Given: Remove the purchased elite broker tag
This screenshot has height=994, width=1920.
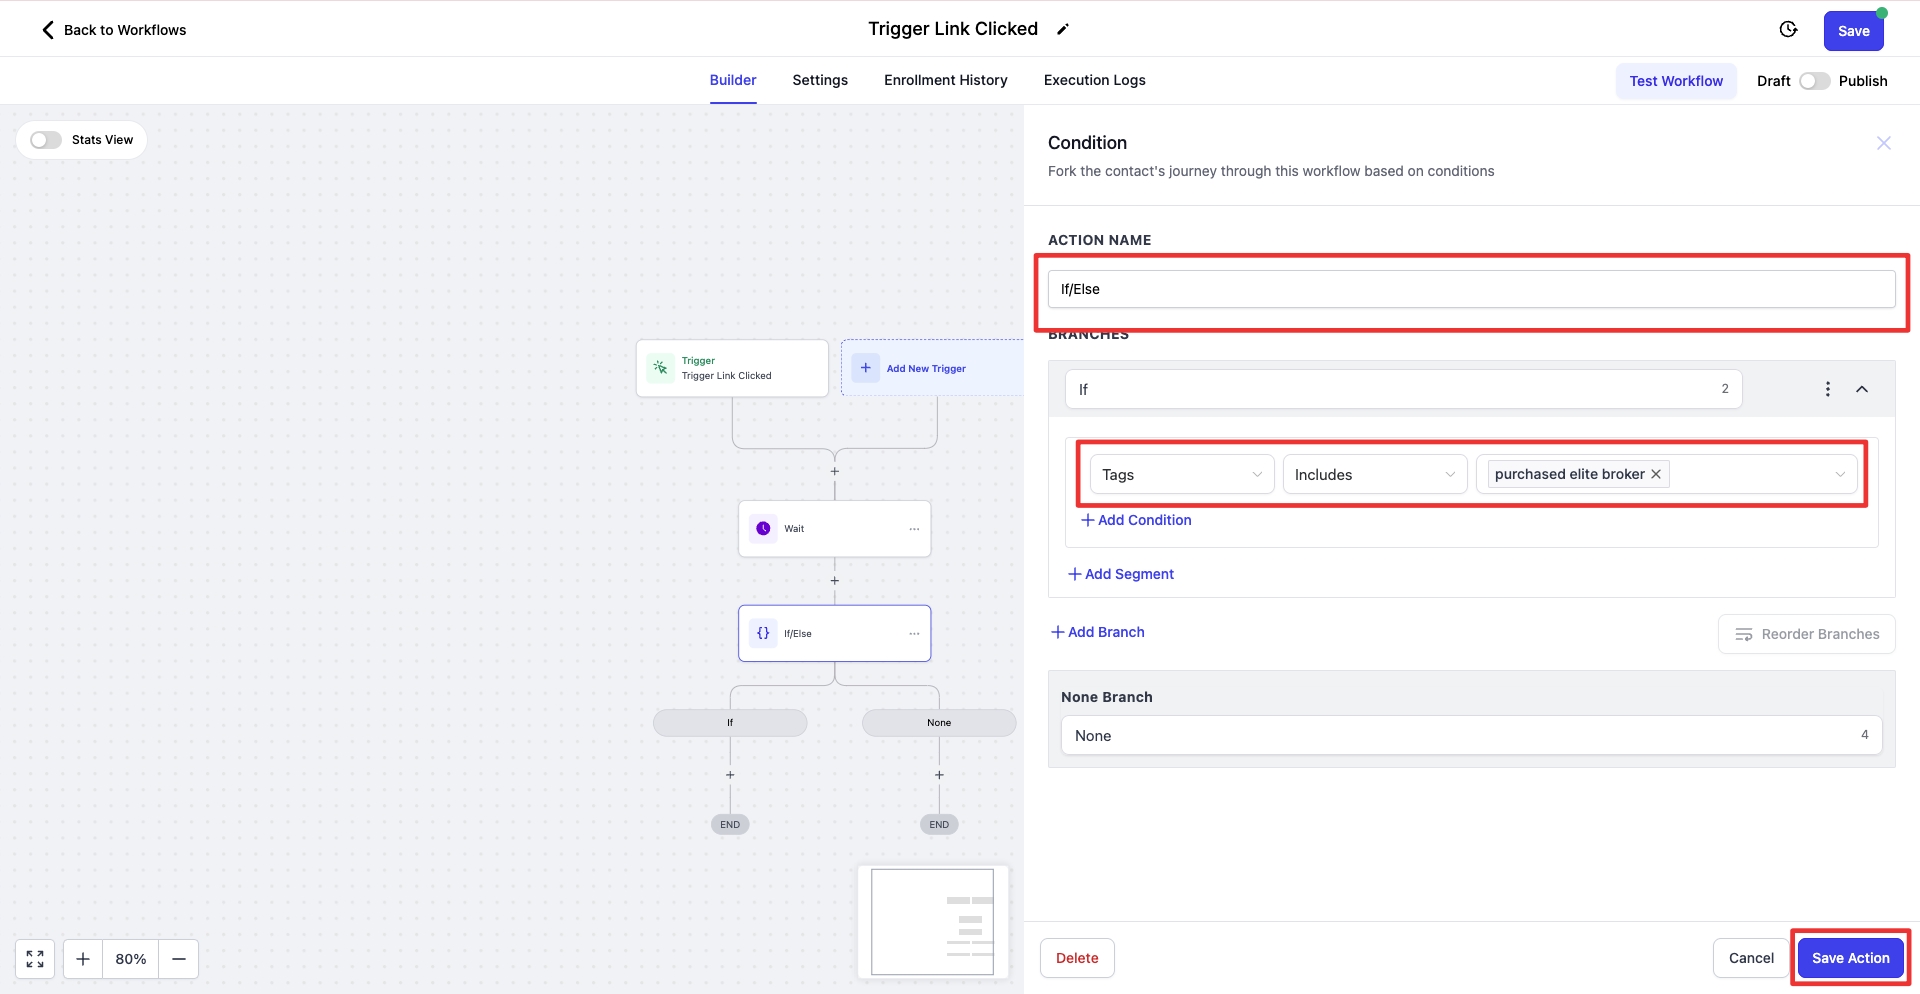Looking at the screenshot, I should (1656, 474).
